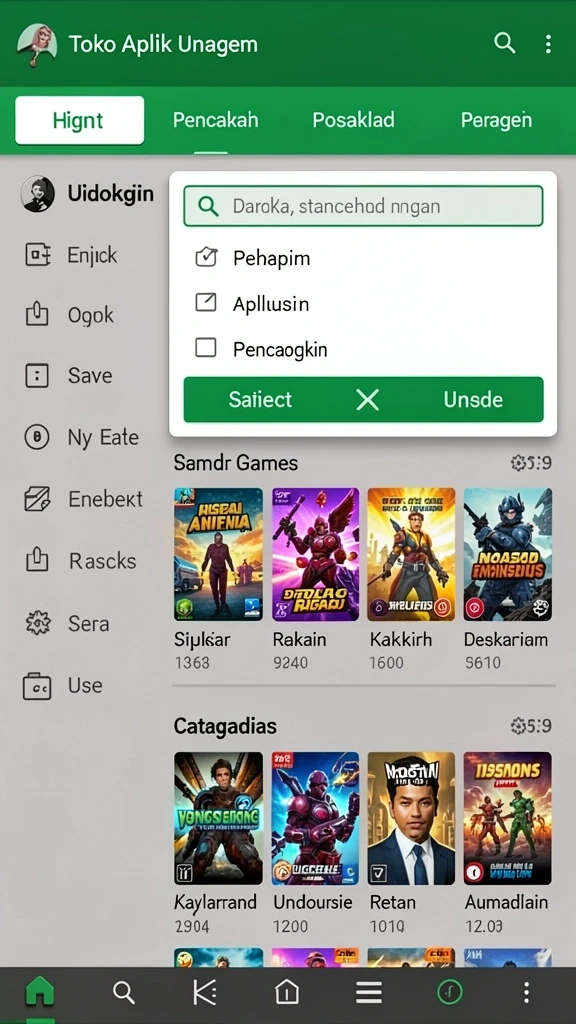Screen dimensions: 576x1024
Task: Toggle the Apllusin checkbox
Action: pyautogui.click(x=206, y=302)
